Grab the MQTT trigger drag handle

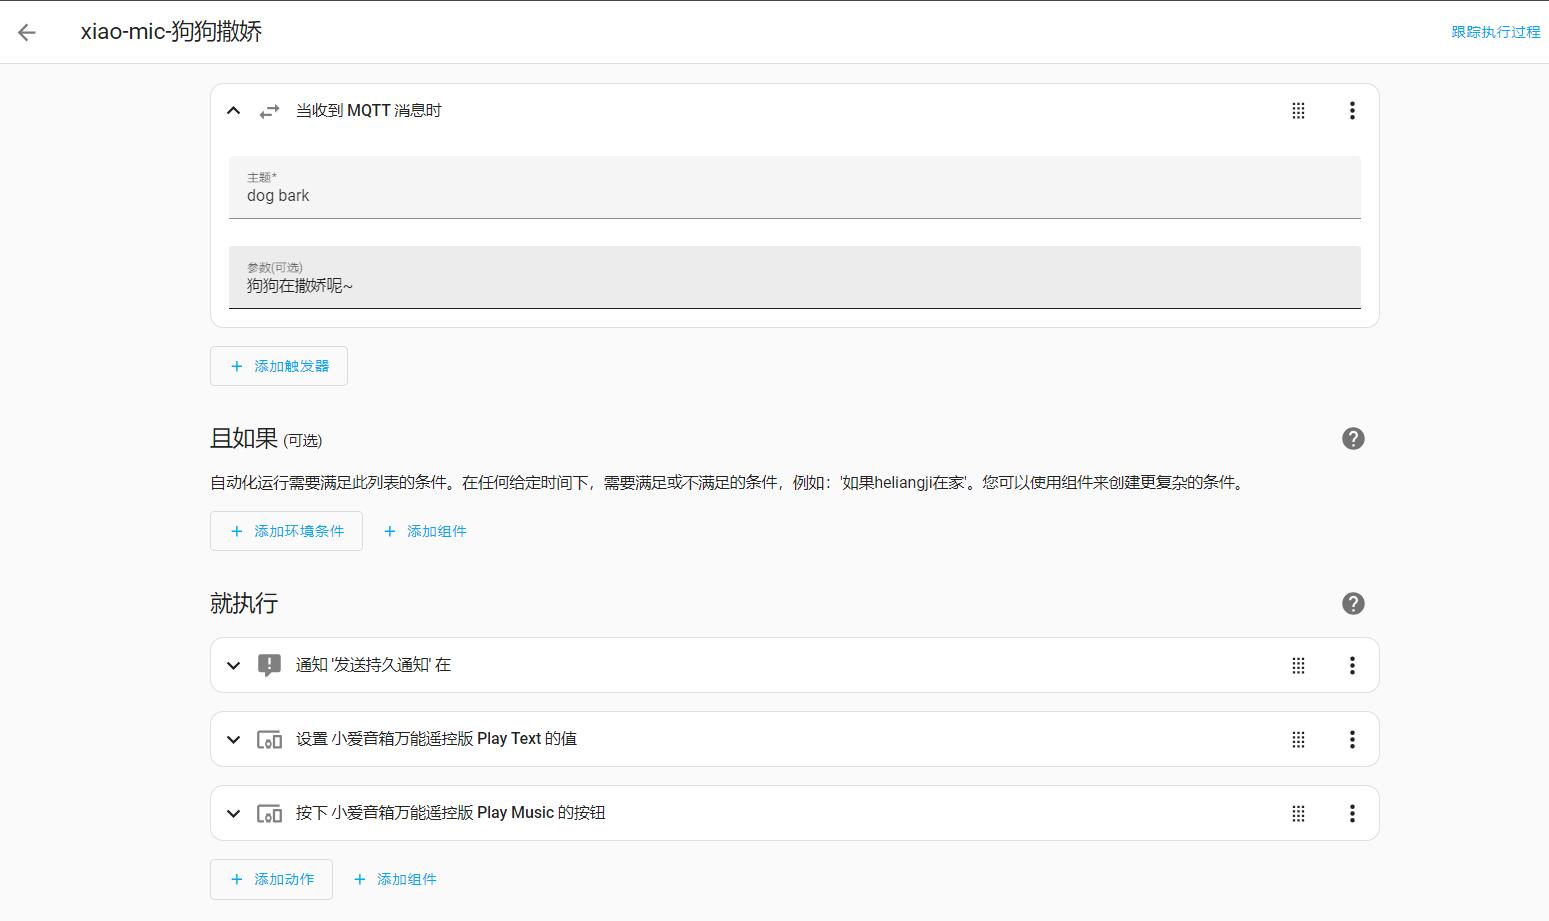pos(1298,111)
